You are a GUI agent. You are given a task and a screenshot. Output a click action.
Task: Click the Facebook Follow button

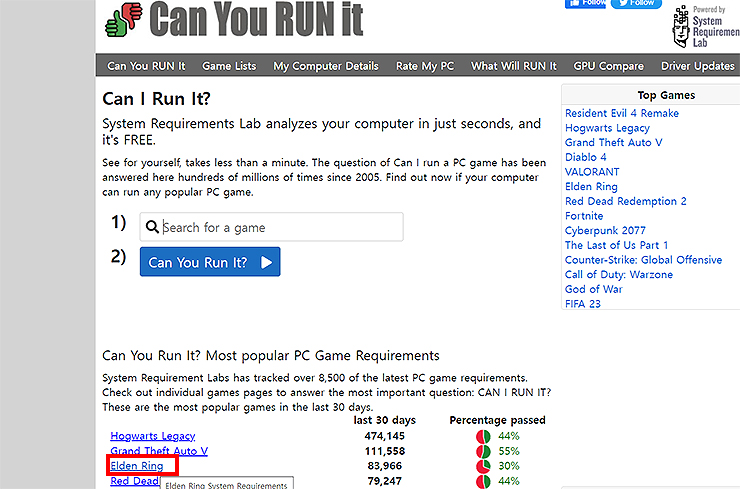pos(585,4)
